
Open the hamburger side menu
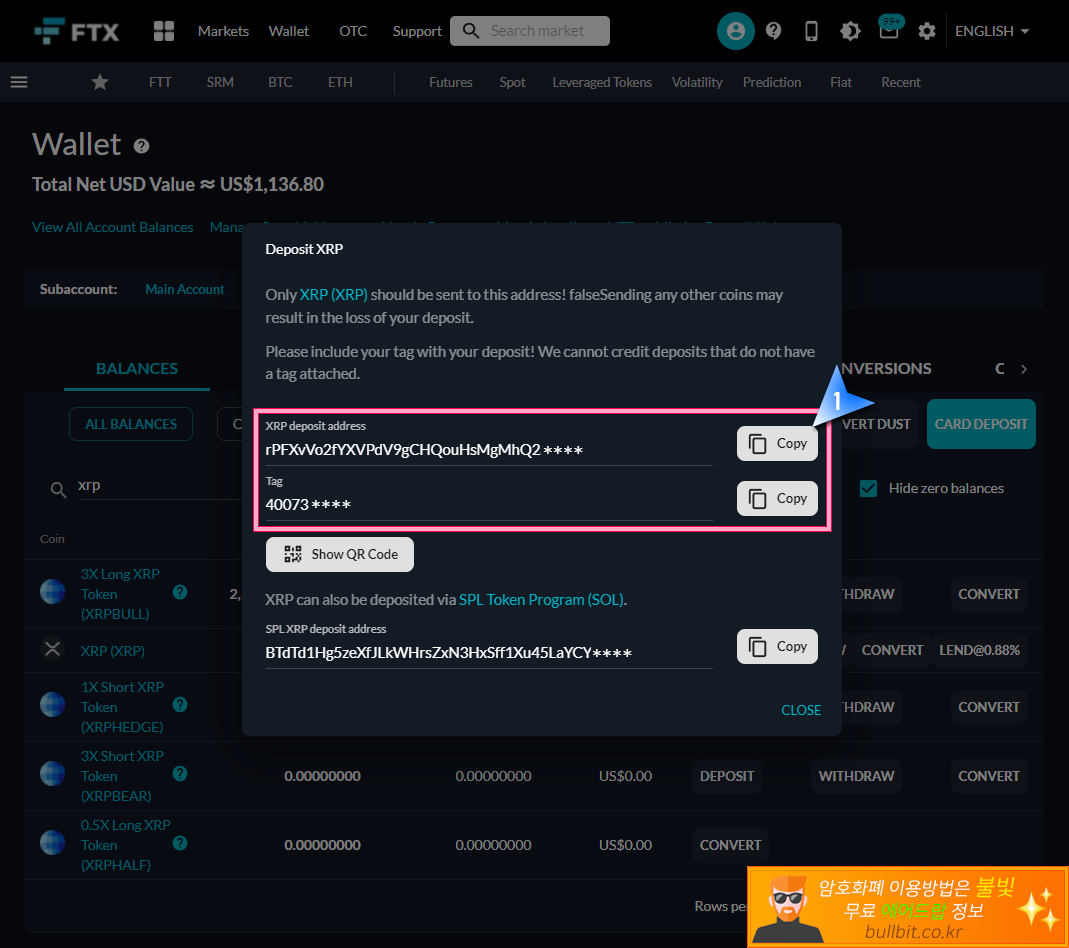[19, 82]
